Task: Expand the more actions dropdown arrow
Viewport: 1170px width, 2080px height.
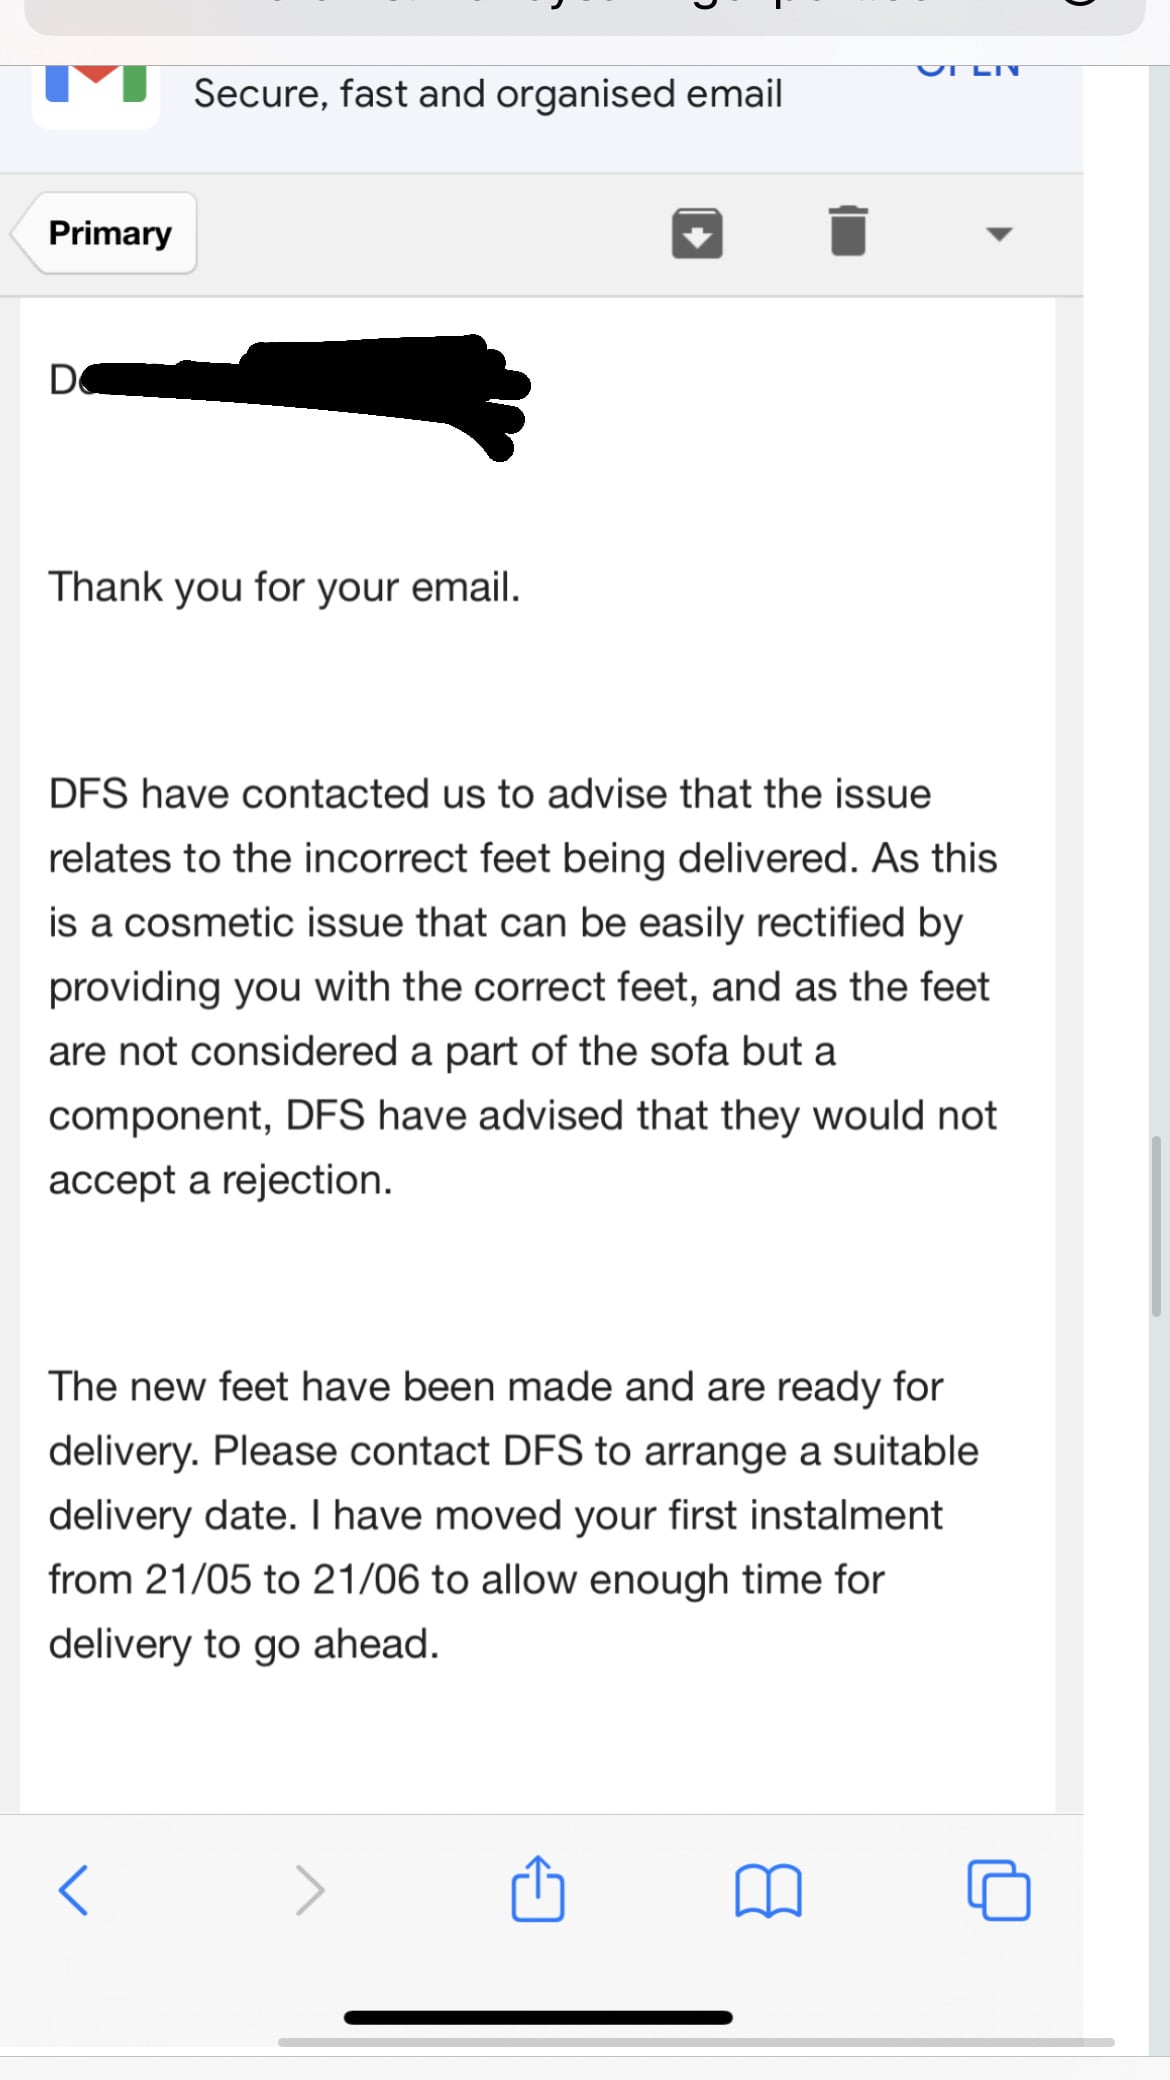Action: [x=999, y=234]
